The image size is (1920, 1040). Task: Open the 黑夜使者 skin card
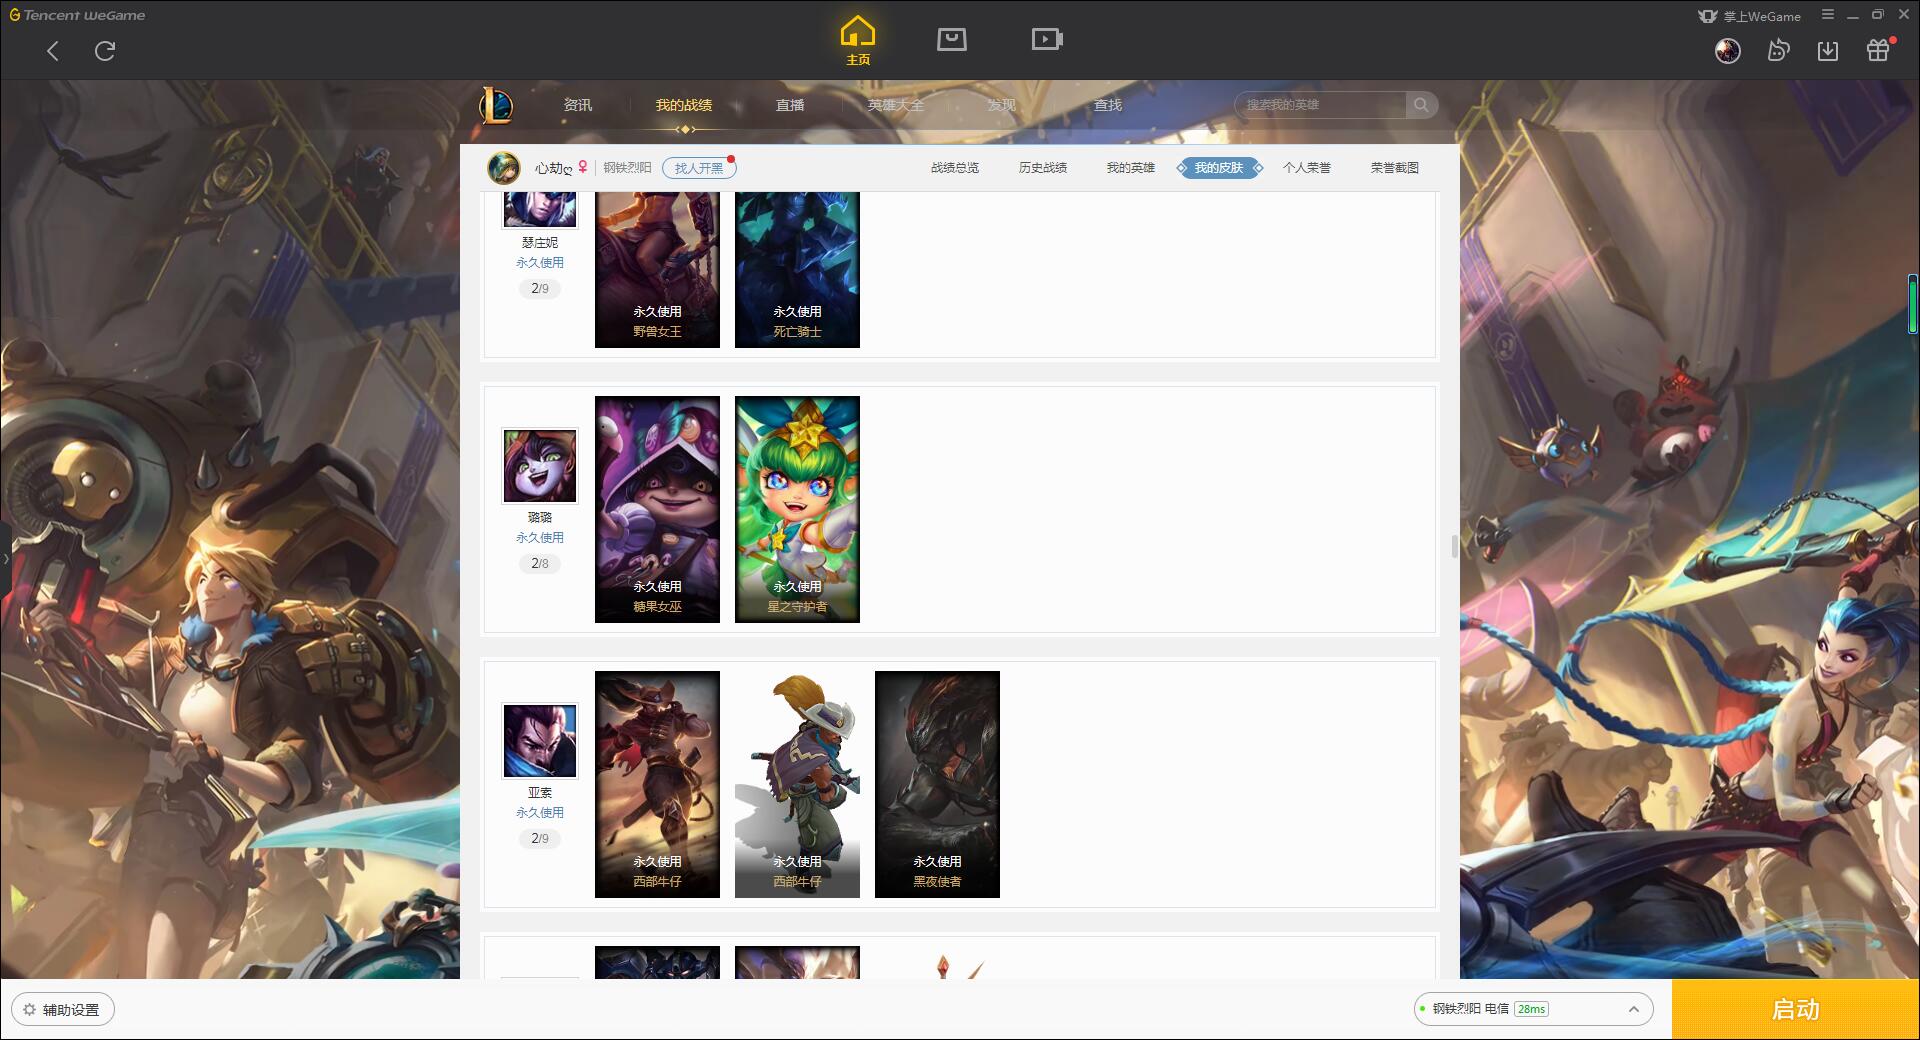click(937, 784)
